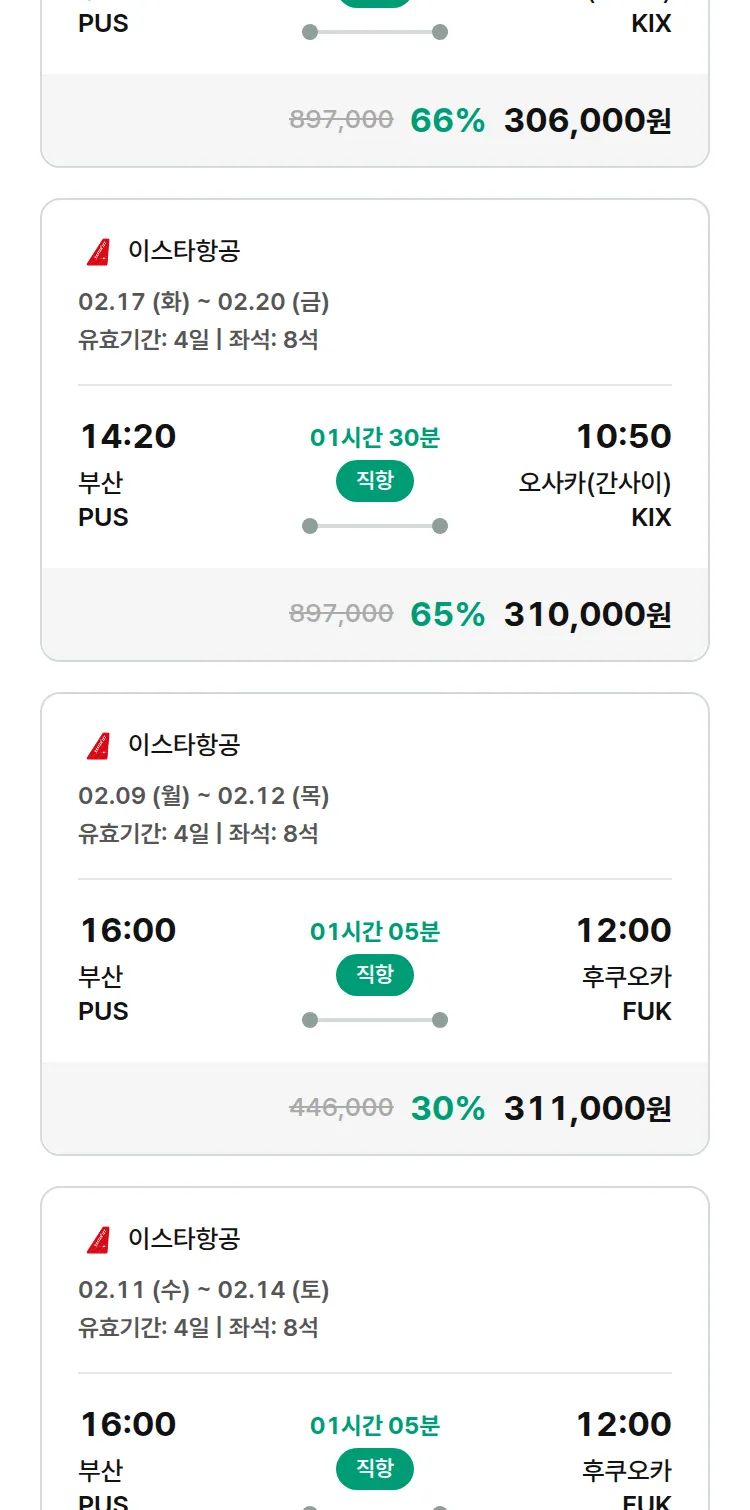Image resolution: width=750 pixels, height=1510 pixels.
Task: Pick the 311,000원 Fukuoka fare
Action: (x=587, y=1108)
